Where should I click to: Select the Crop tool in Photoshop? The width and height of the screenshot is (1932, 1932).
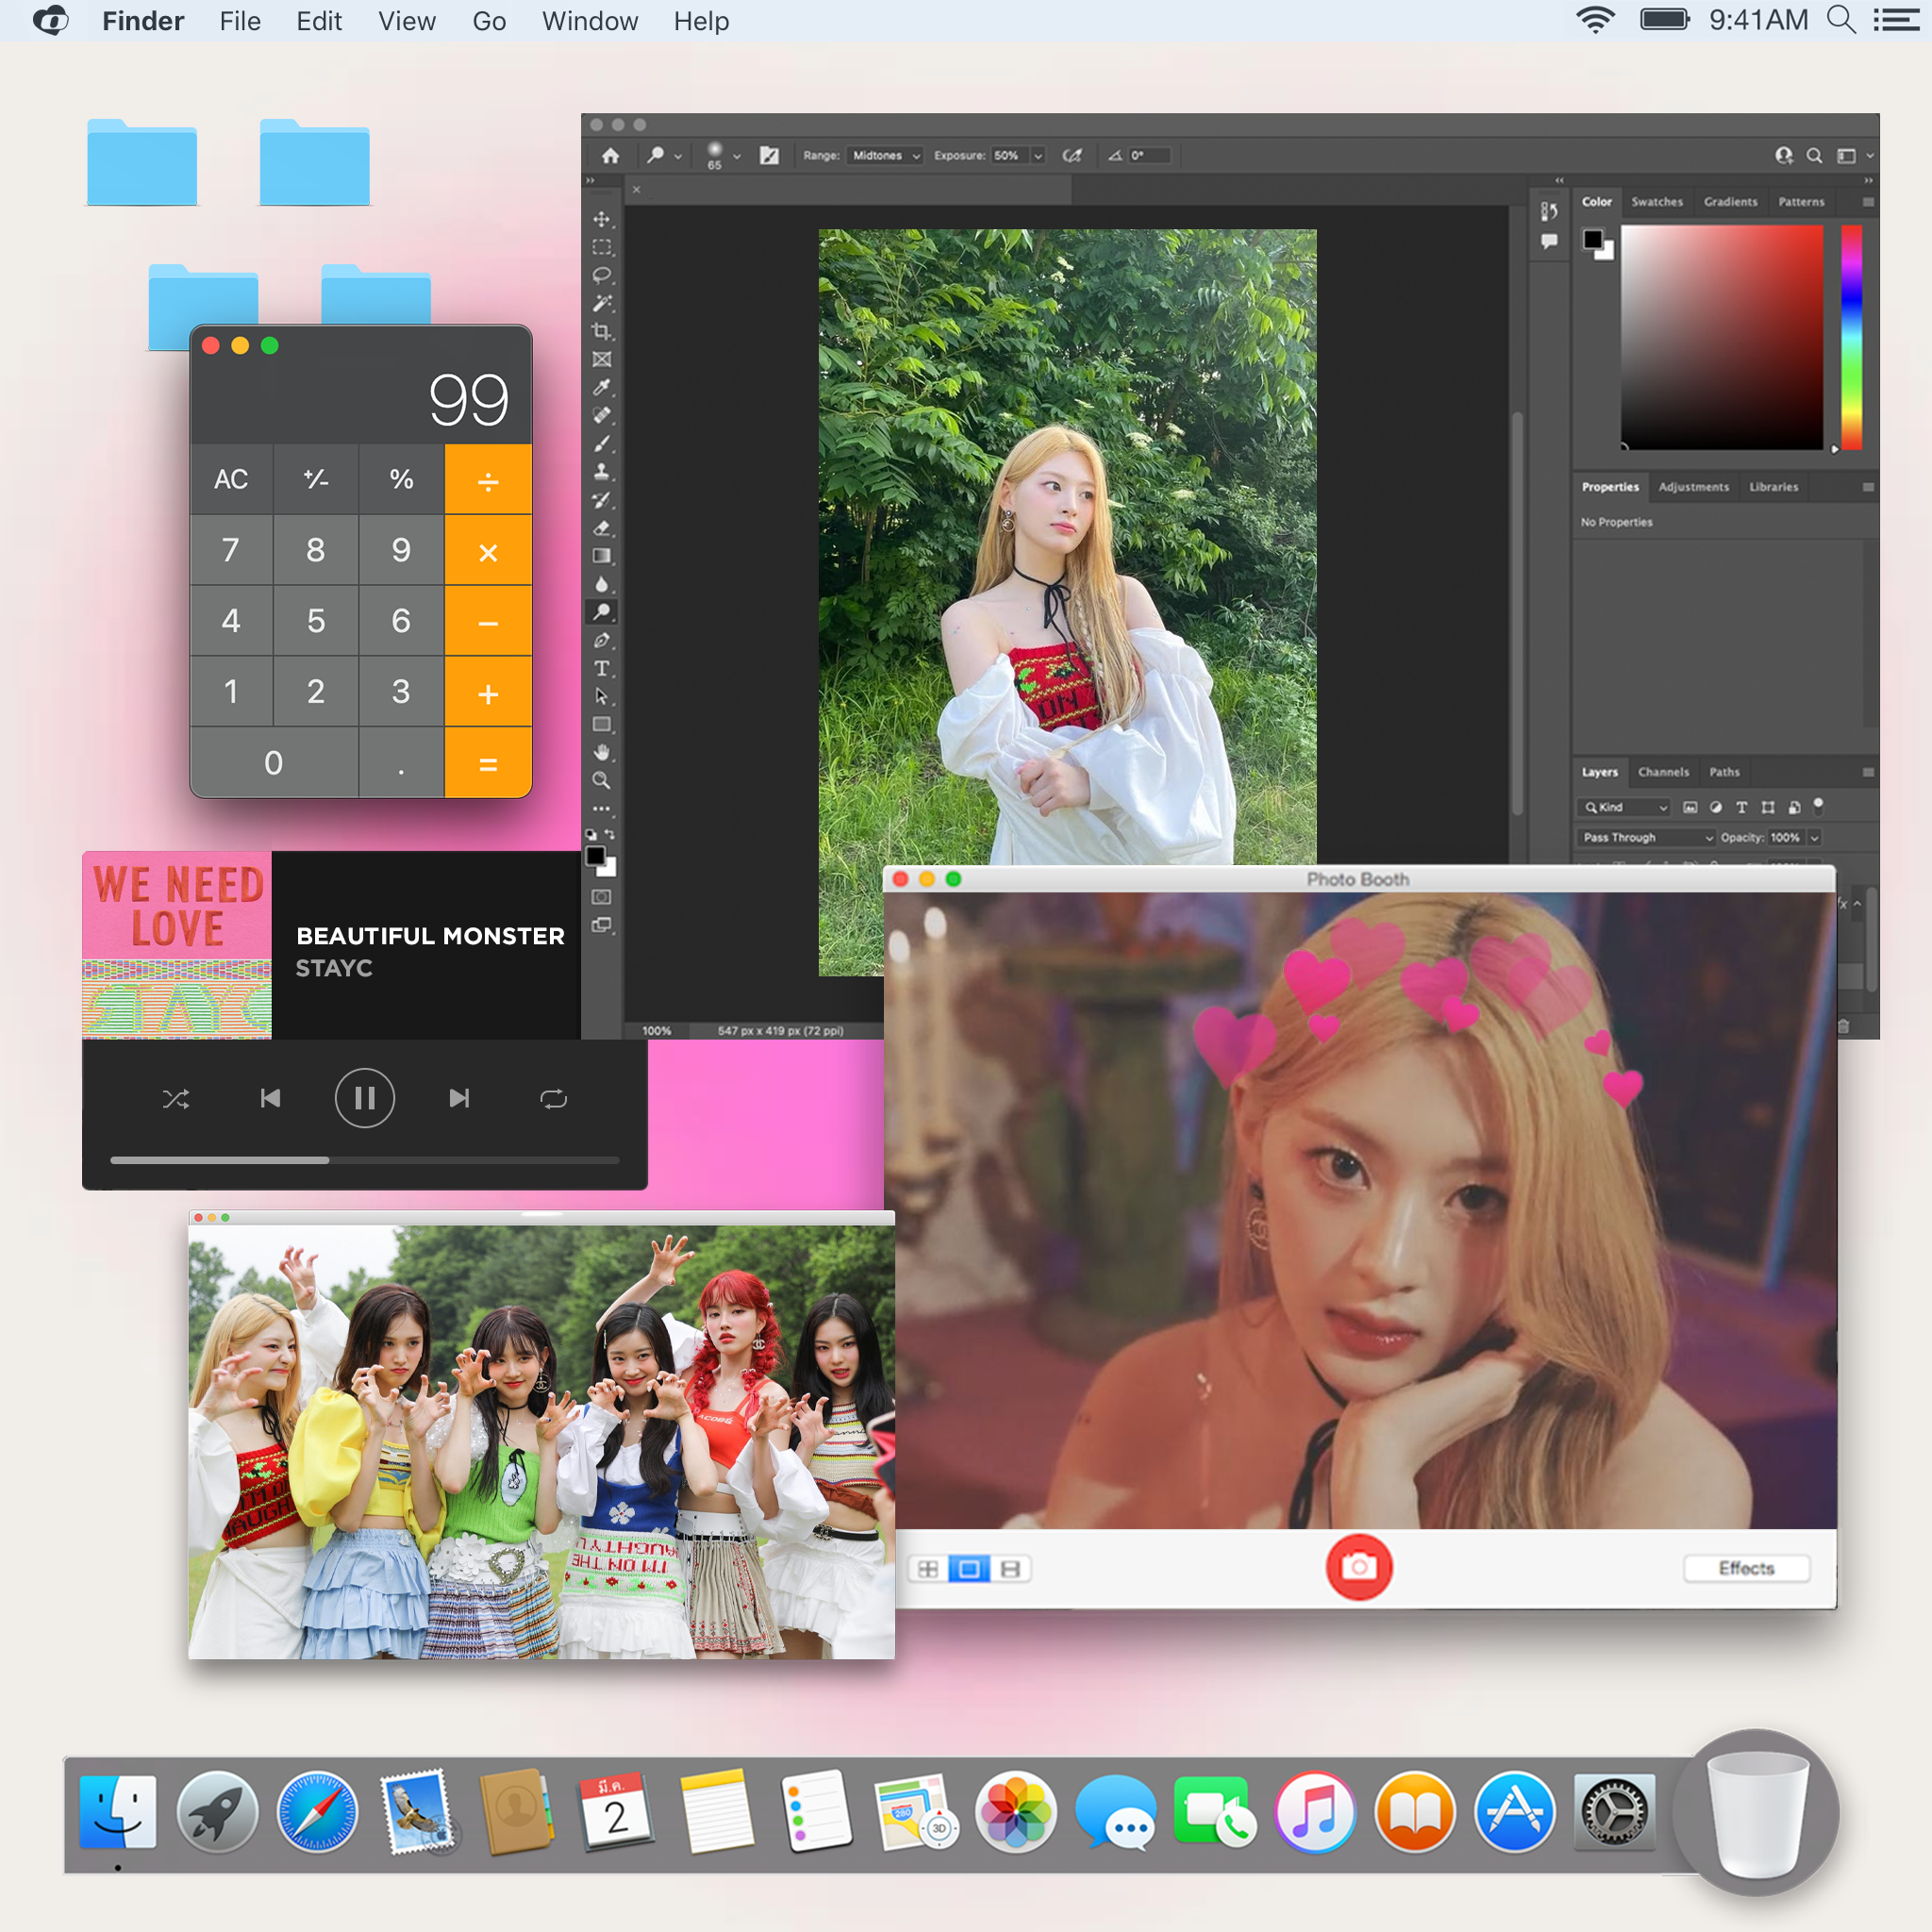(601, 331)
